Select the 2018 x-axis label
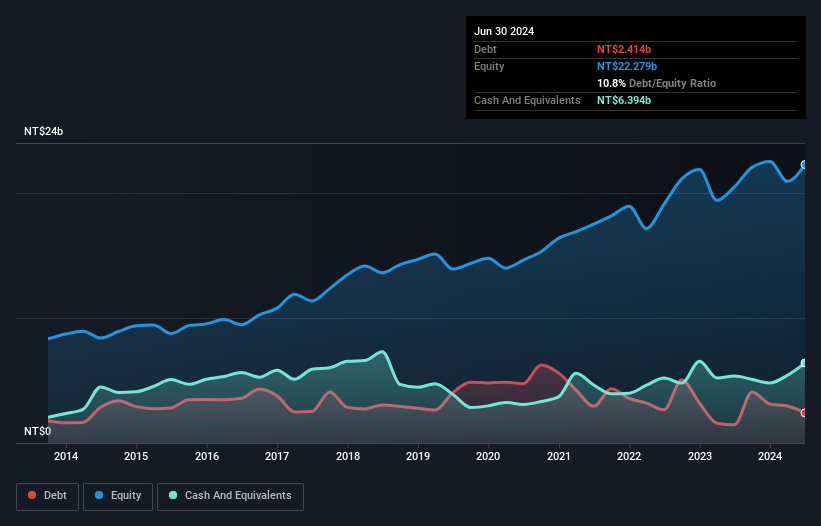Image resolution: width=821 pixels, height=526 pixels. pos(348,456)
